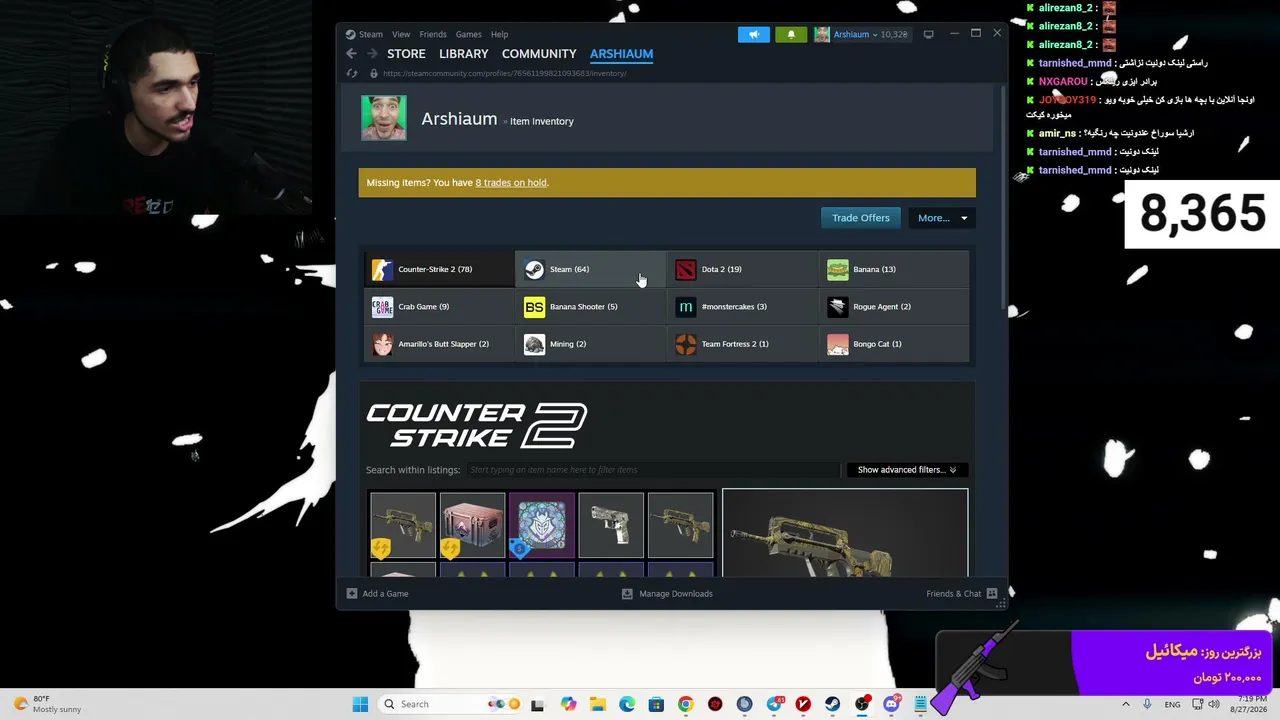Open the Steam (64) inventory tab

tap(591, 269)
